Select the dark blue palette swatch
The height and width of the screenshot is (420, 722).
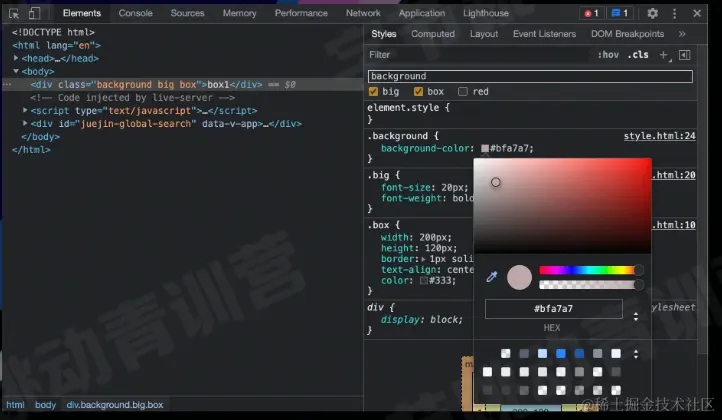pos(579,354)
